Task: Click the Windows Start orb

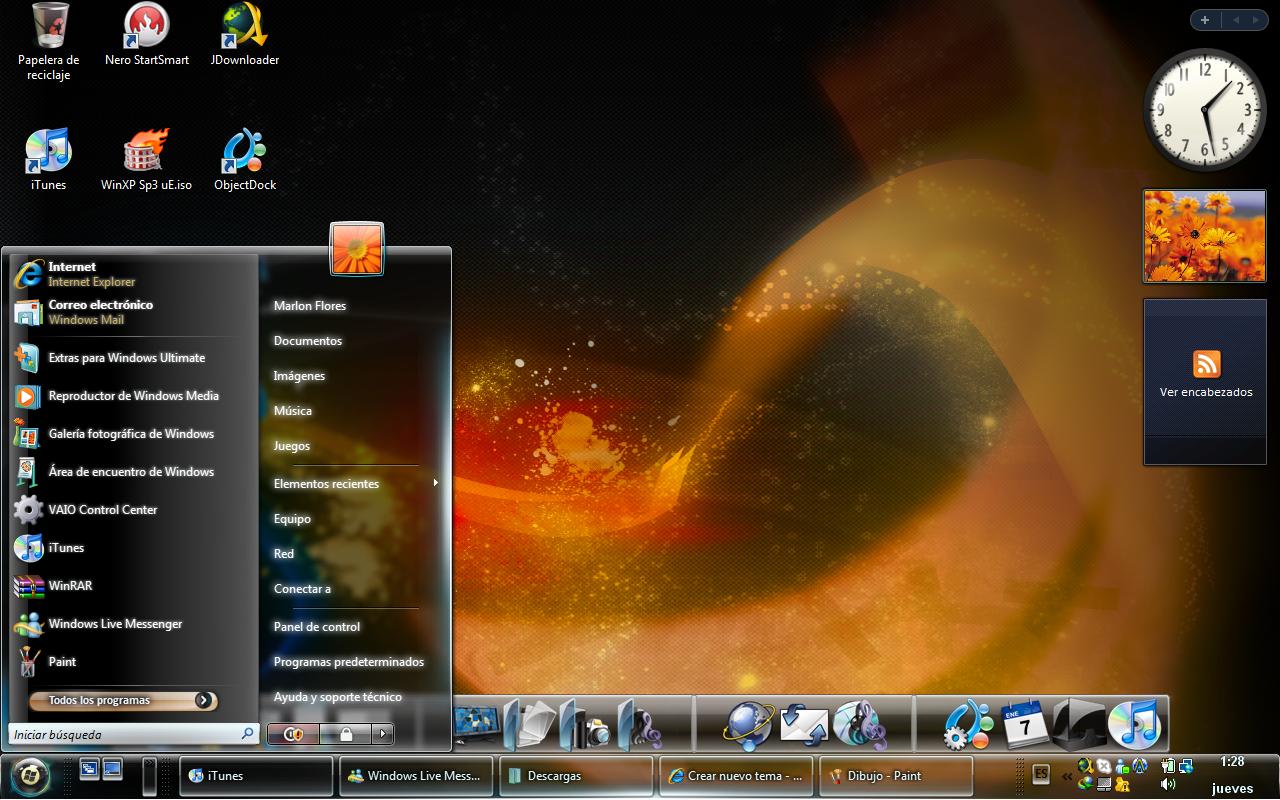Action: pos(31,775)
